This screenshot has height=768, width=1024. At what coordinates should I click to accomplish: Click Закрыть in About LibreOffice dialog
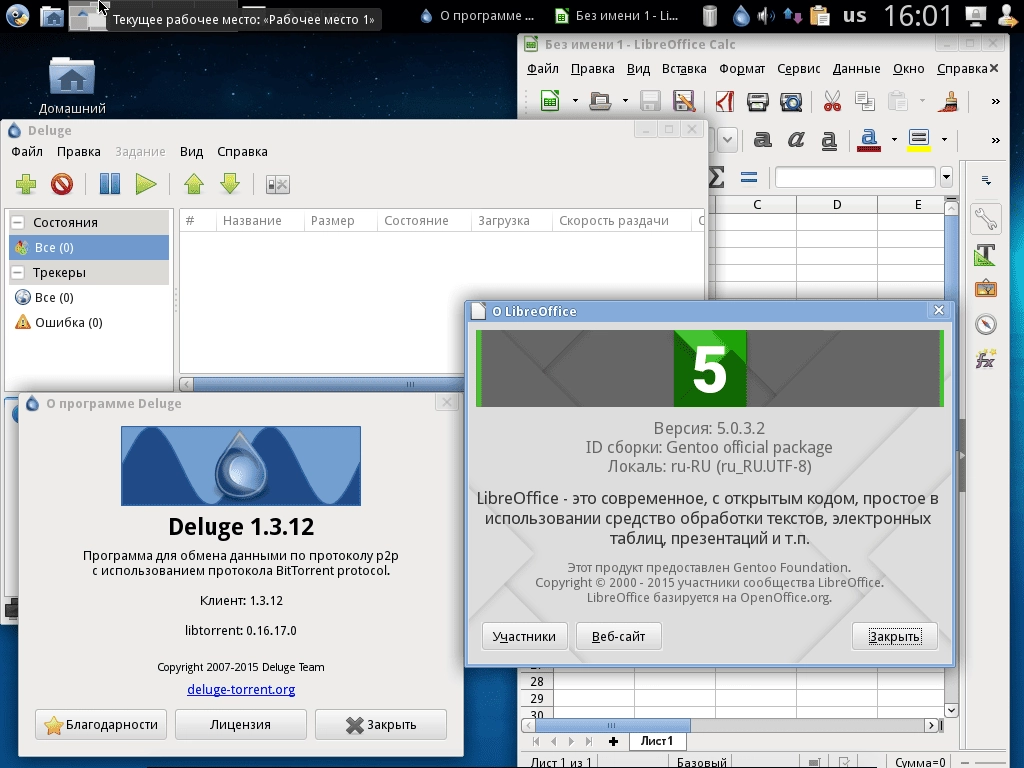[895, 636]
